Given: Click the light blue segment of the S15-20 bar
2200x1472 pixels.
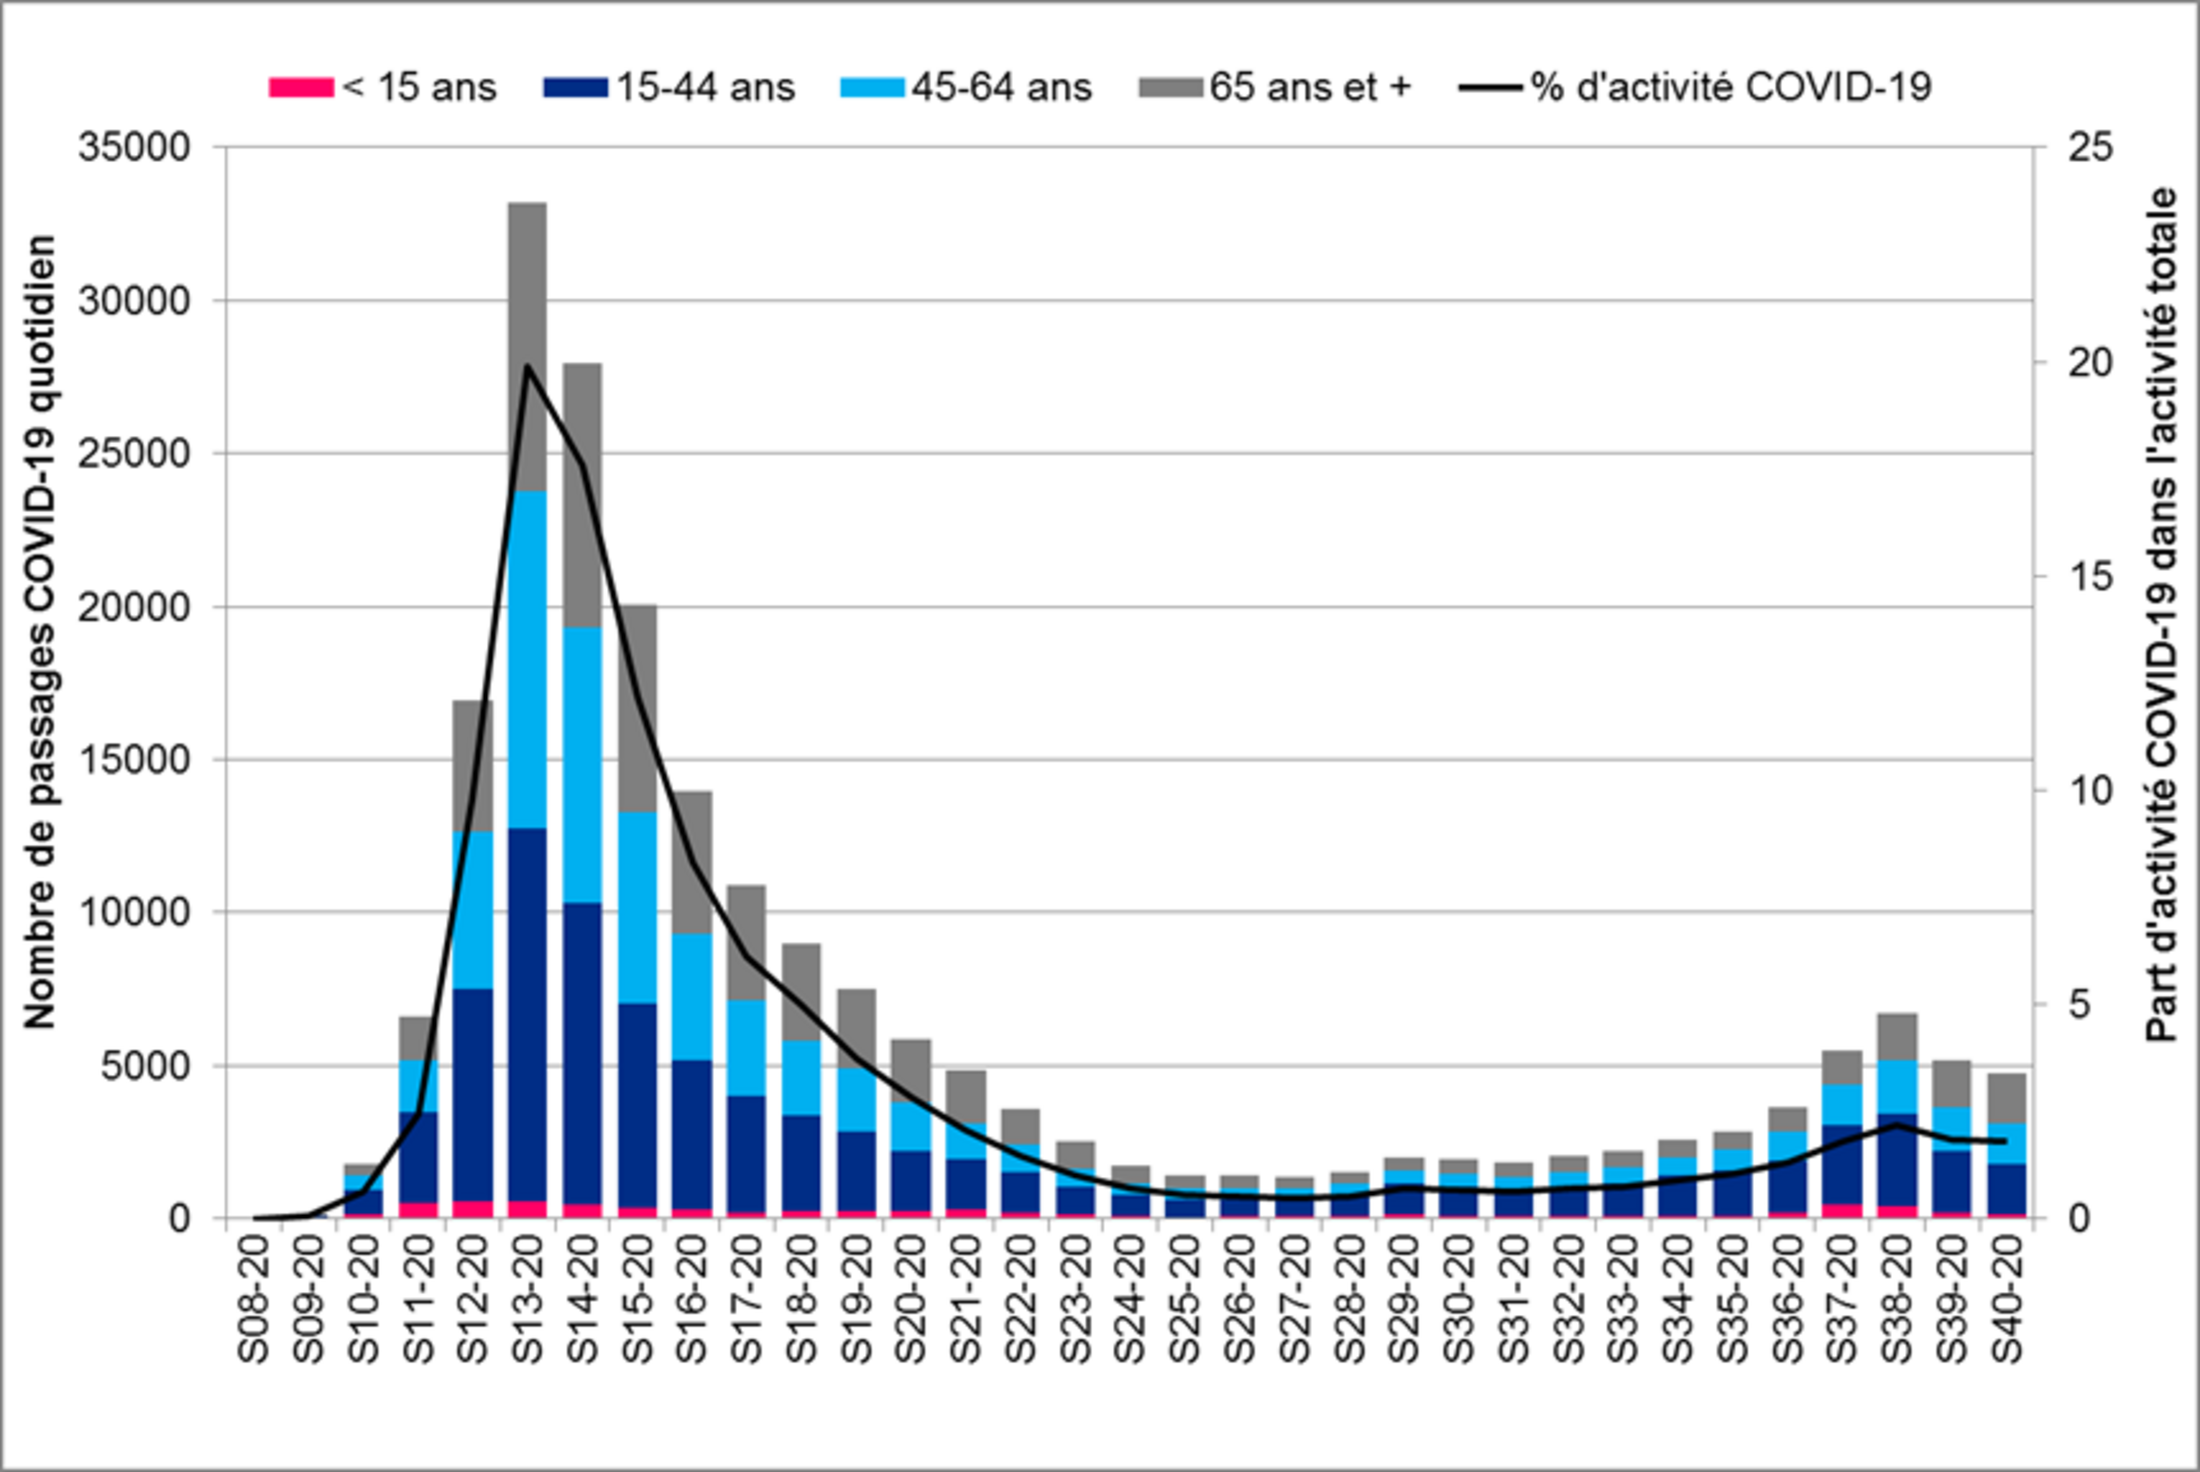Looking at the screenshot, I should tap(637, 905).
